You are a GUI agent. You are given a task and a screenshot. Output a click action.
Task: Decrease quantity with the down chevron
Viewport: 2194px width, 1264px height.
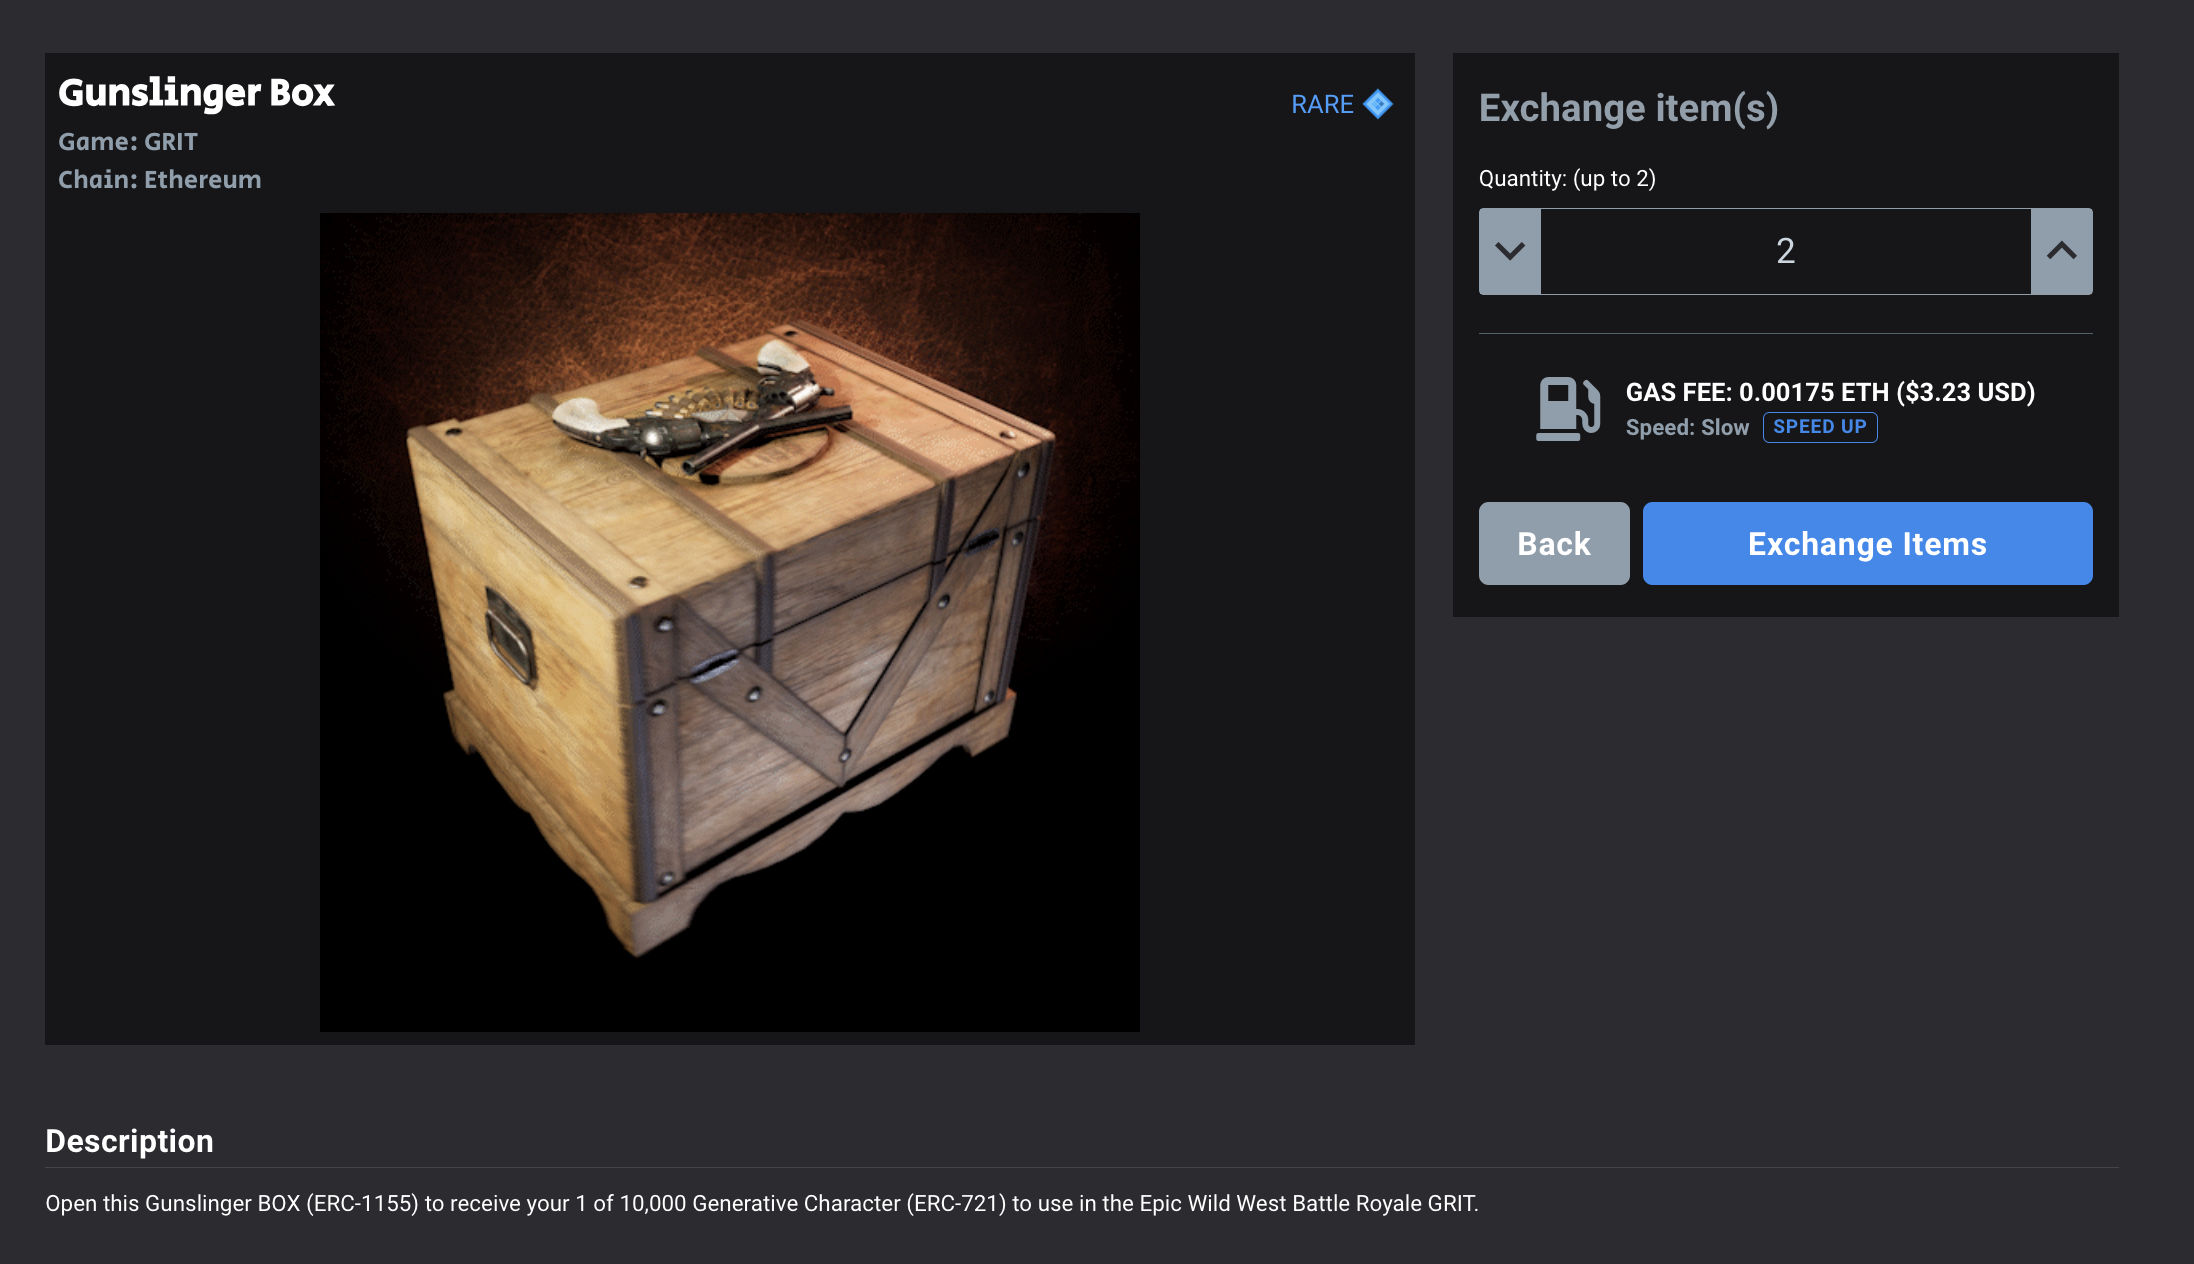tap(1510, 251)
